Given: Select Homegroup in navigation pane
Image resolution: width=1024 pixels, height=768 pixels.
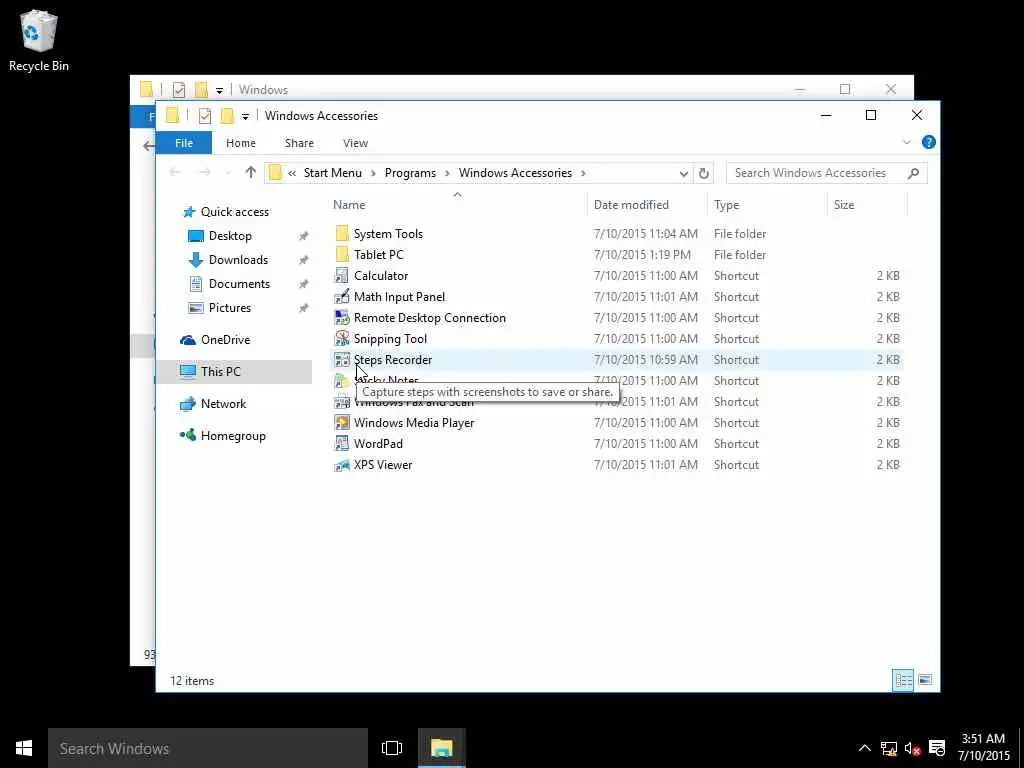Looking at the screenshot, I should pyautogui.click(x=233, y=436).
